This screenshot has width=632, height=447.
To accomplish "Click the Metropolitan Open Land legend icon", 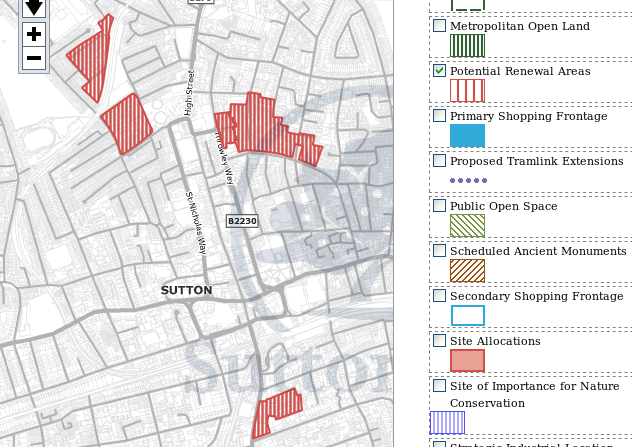I will (467, 46).
